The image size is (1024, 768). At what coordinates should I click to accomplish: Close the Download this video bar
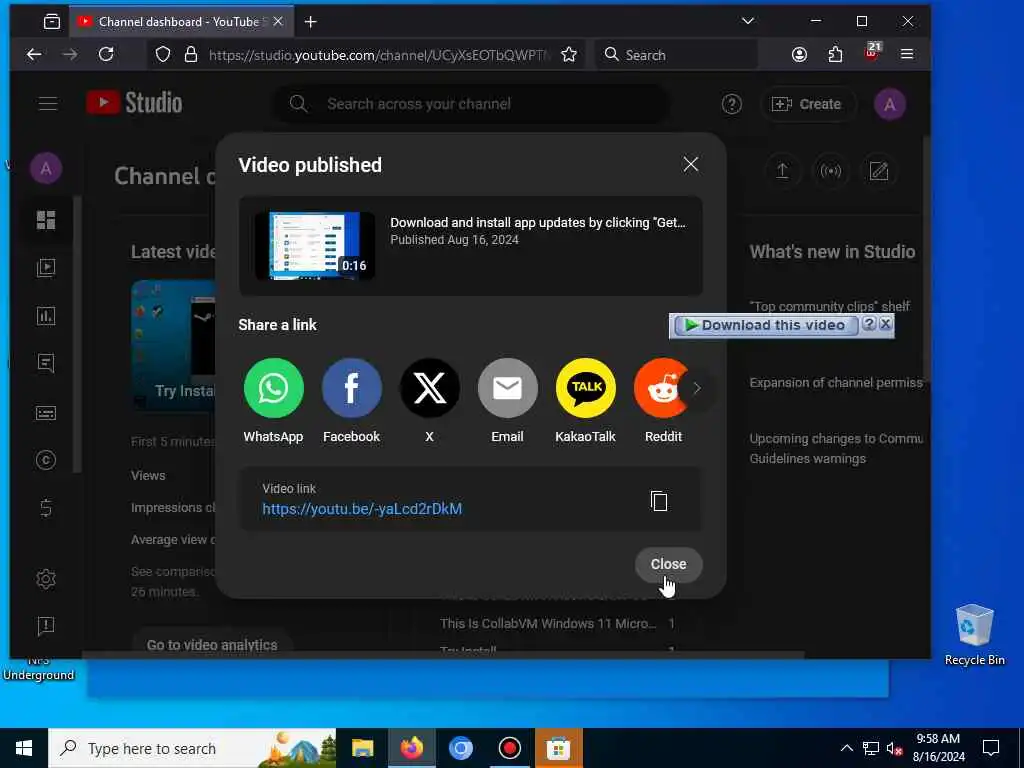pyautogui.click(x=886, y=324)
